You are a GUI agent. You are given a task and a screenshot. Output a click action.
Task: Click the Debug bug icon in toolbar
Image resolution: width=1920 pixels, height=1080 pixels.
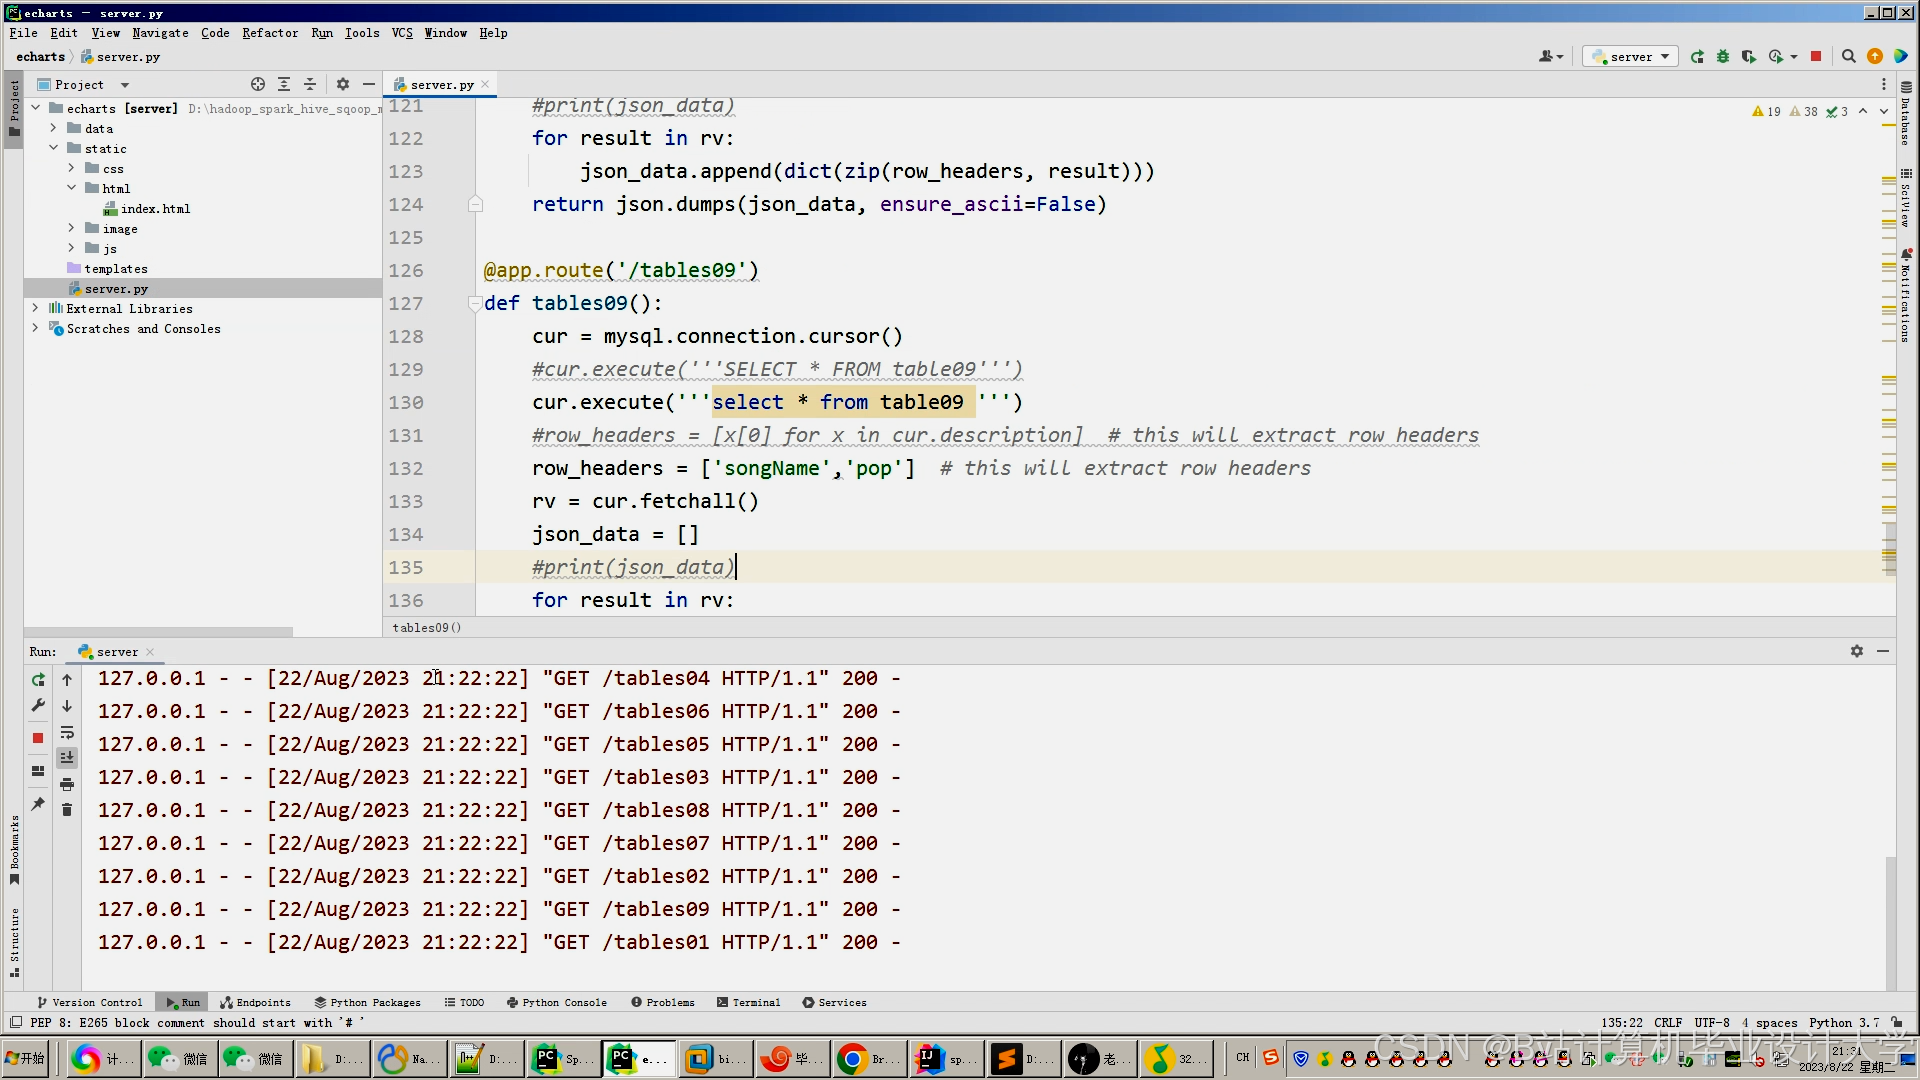pyautogui.click(x=1723, y=57)
